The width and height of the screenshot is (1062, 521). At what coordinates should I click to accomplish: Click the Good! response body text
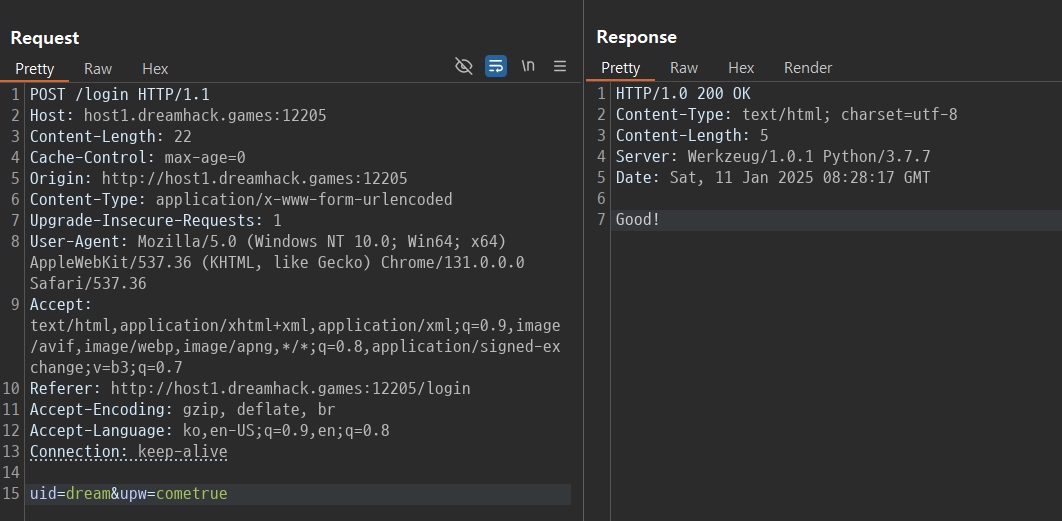coord(638,220)
